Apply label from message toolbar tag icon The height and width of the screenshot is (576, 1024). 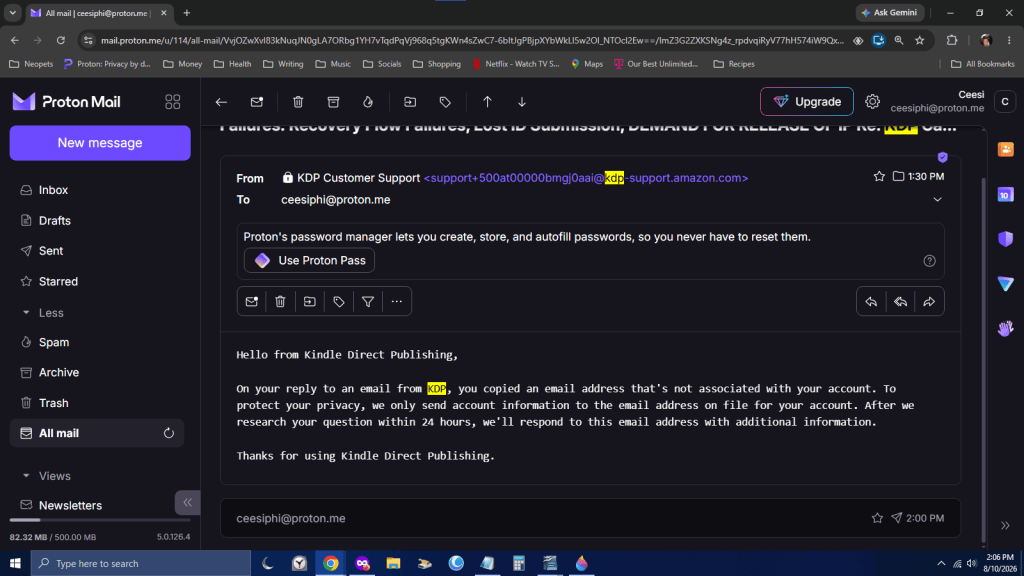click(x=338, y=302)
